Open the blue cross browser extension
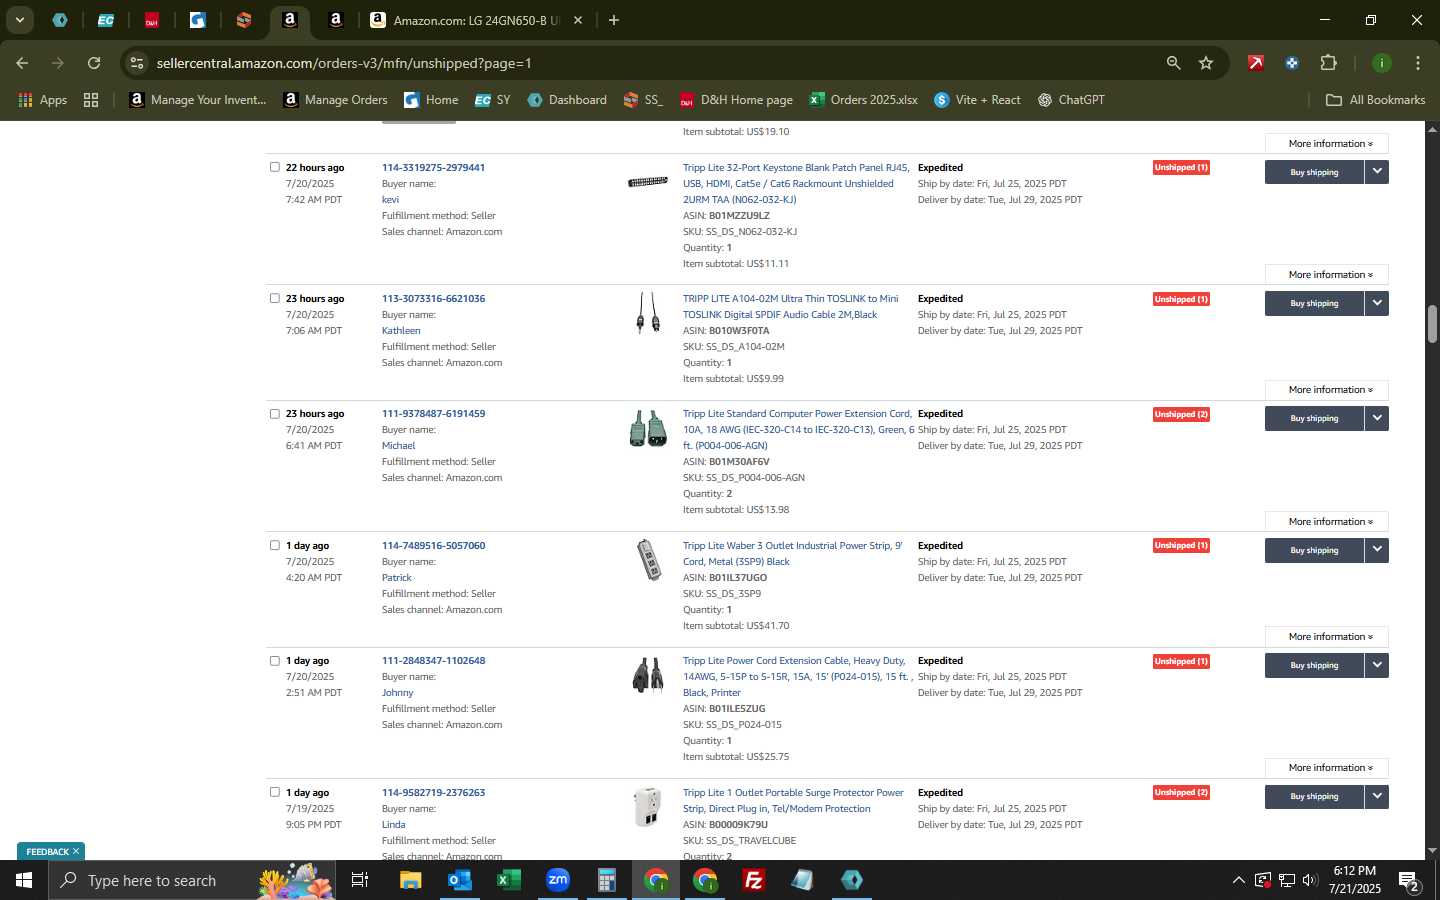 pyautogui.click(x=1292, y=63)
